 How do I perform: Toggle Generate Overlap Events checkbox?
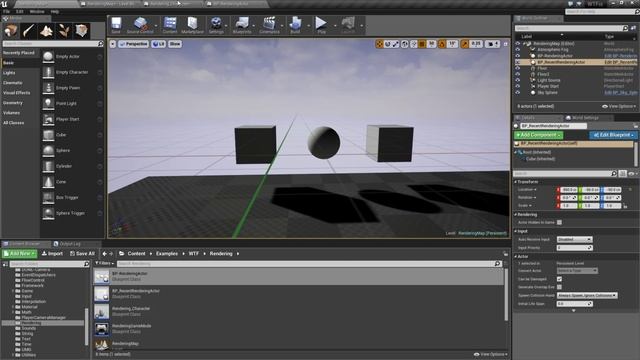[560, 287]
